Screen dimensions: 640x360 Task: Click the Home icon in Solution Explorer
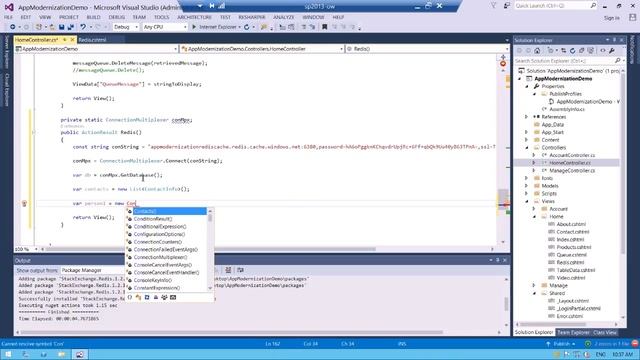tap(537, 51)
